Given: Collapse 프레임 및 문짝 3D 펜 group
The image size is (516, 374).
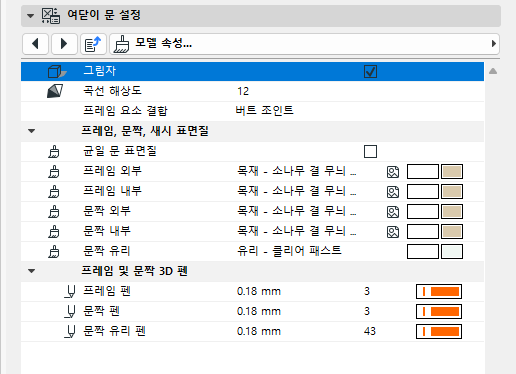Looking at the screenshot, I should click(32, 271).
